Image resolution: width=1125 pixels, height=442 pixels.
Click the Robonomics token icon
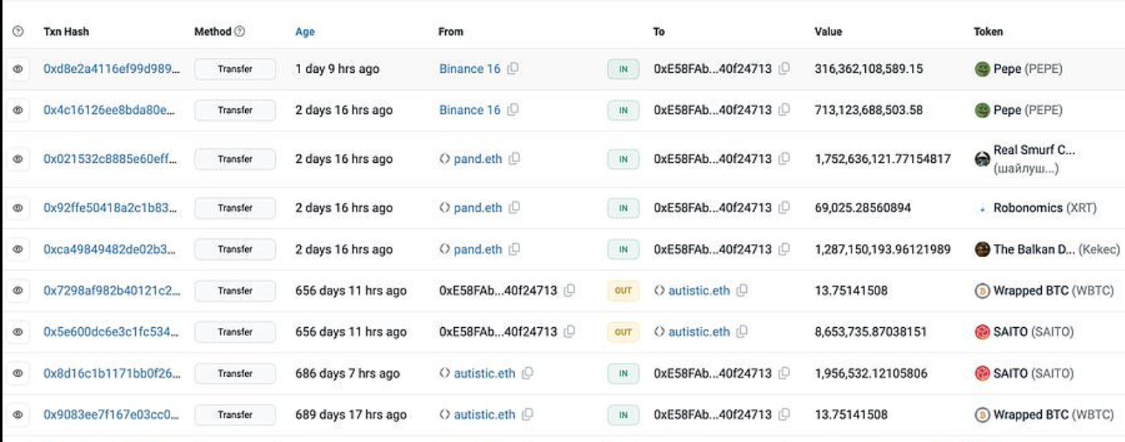pyautogui.click(x=982, y=208)
